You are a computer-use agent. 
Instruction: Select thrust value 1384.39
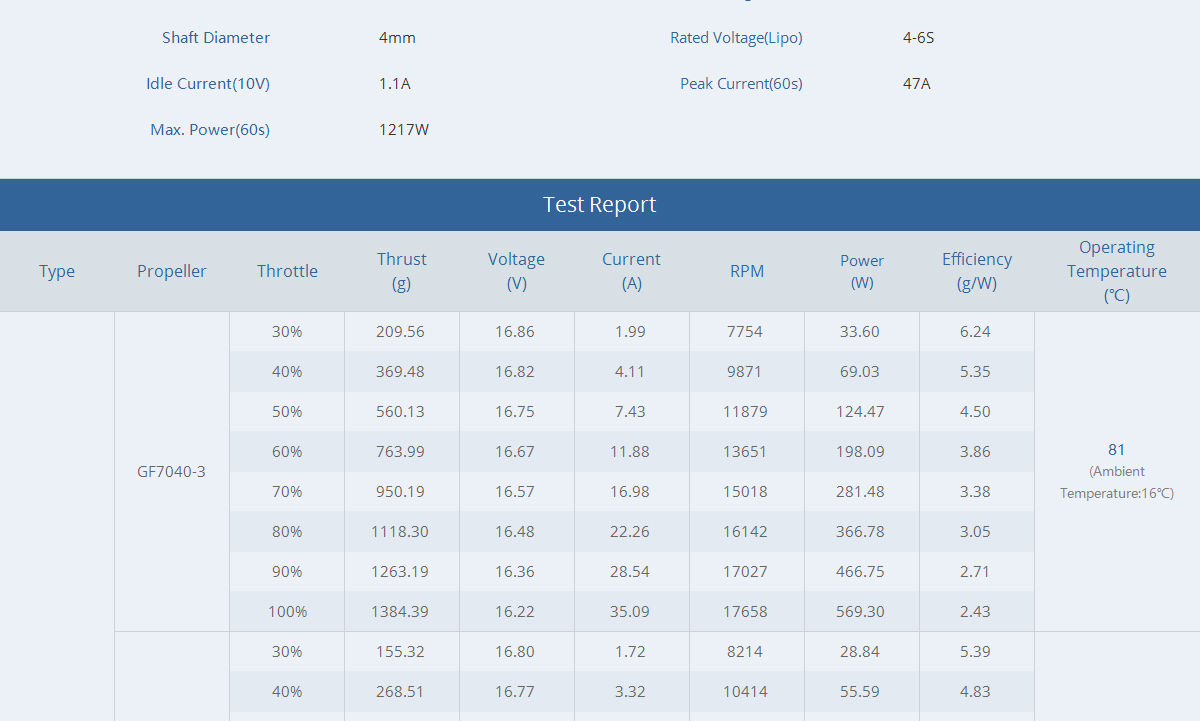[400, 611]
